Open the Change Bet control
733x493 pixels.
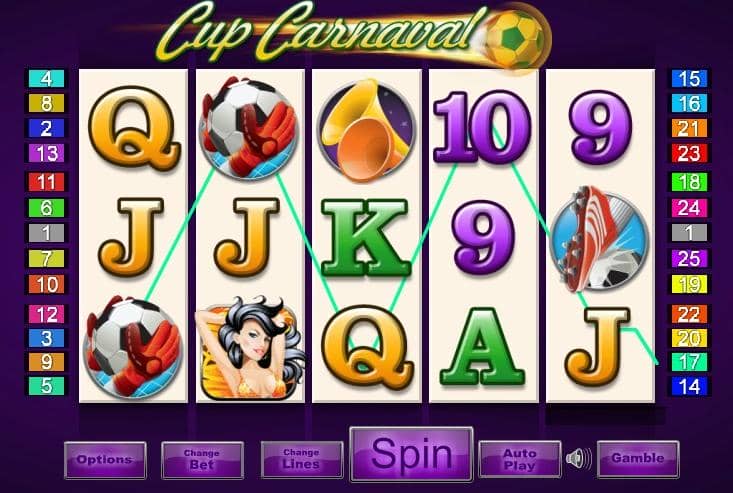pos(202,460)
